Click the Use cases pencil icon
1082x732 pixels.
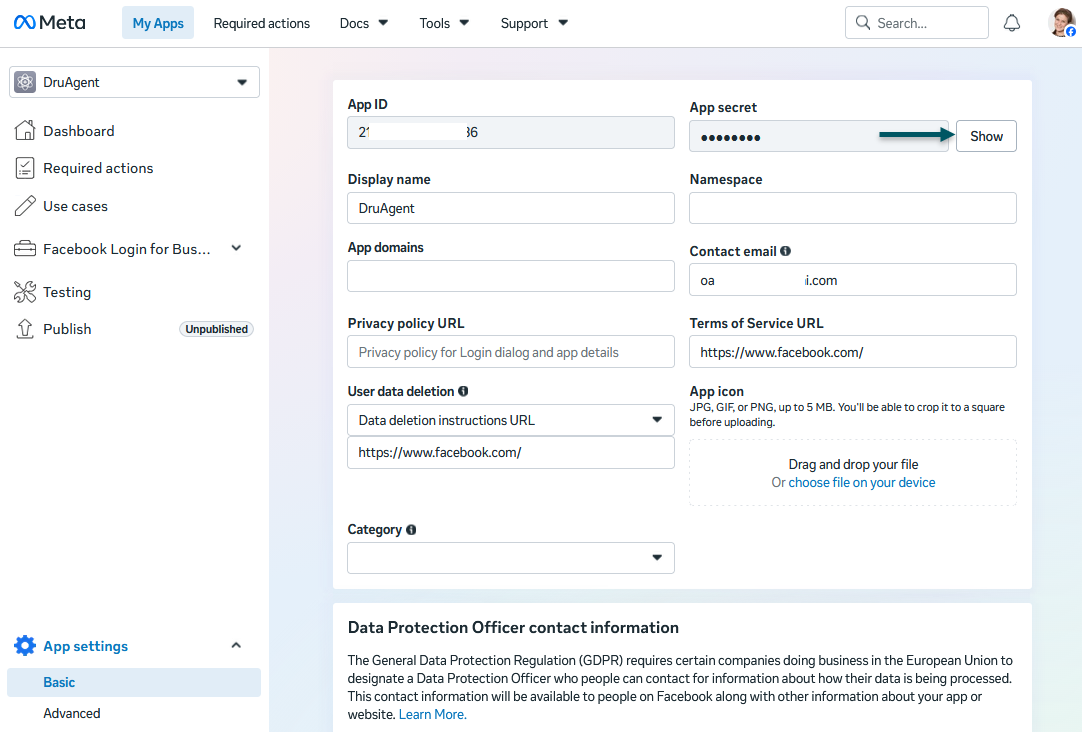[x=25, y=206]
